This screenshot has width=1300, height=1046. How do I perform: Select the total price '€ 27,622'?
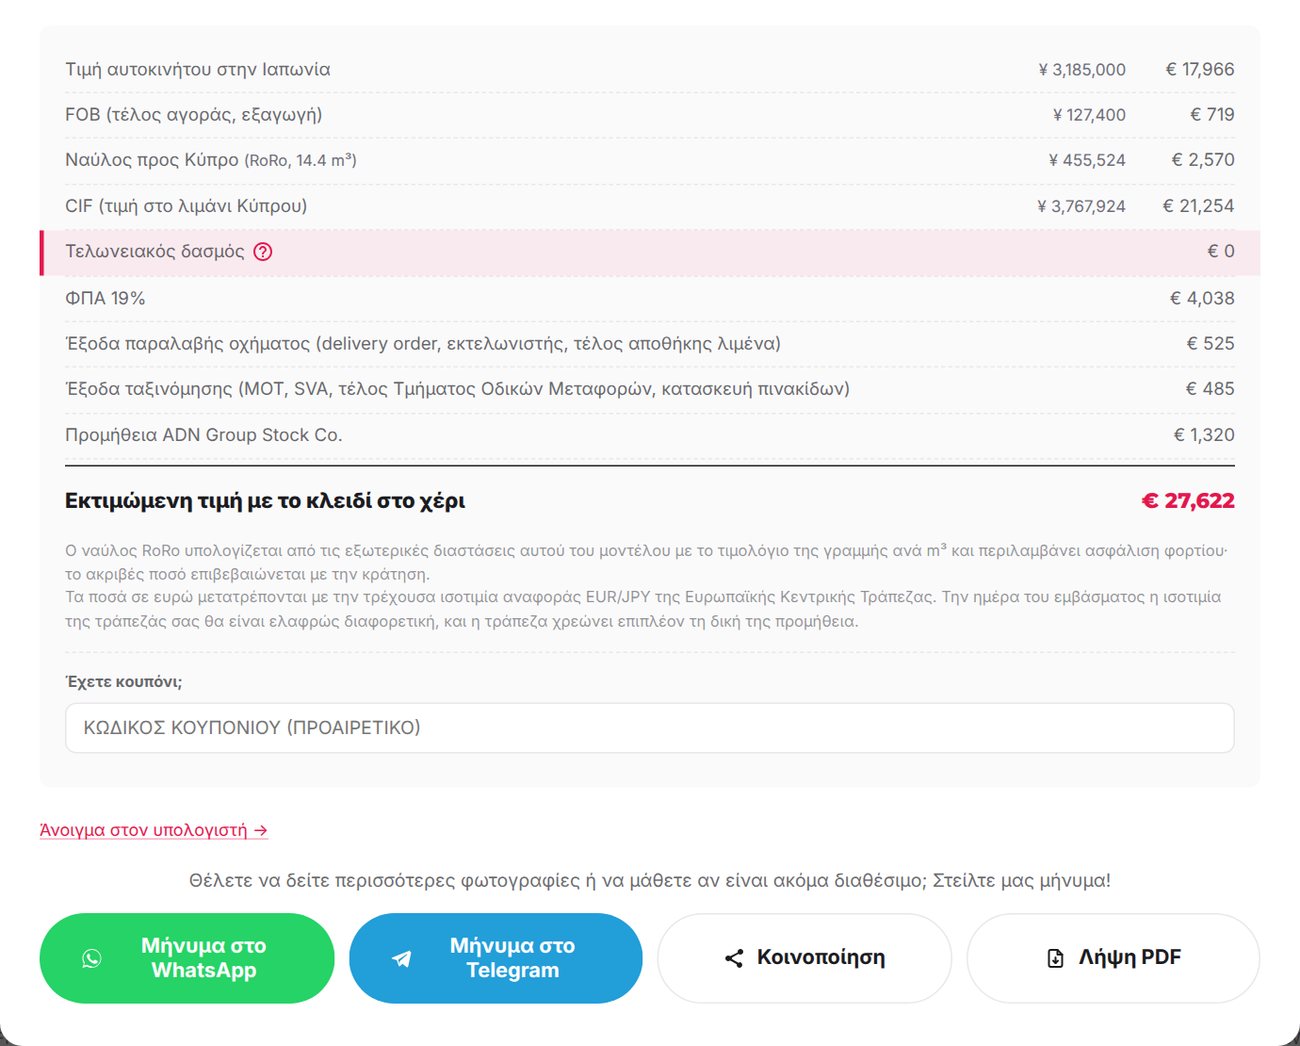click(1188, 501)
